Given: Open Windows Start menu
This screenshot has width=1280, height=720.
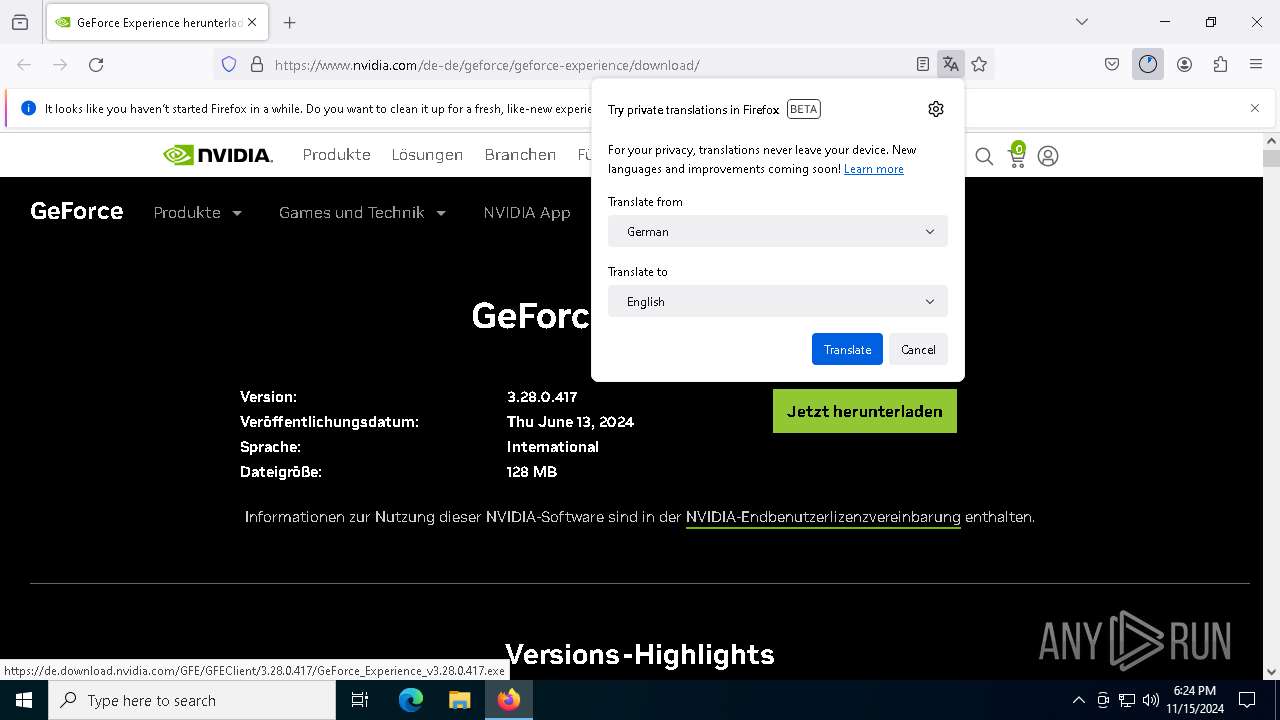Looking at the screenshot, I should click(24, 700).
